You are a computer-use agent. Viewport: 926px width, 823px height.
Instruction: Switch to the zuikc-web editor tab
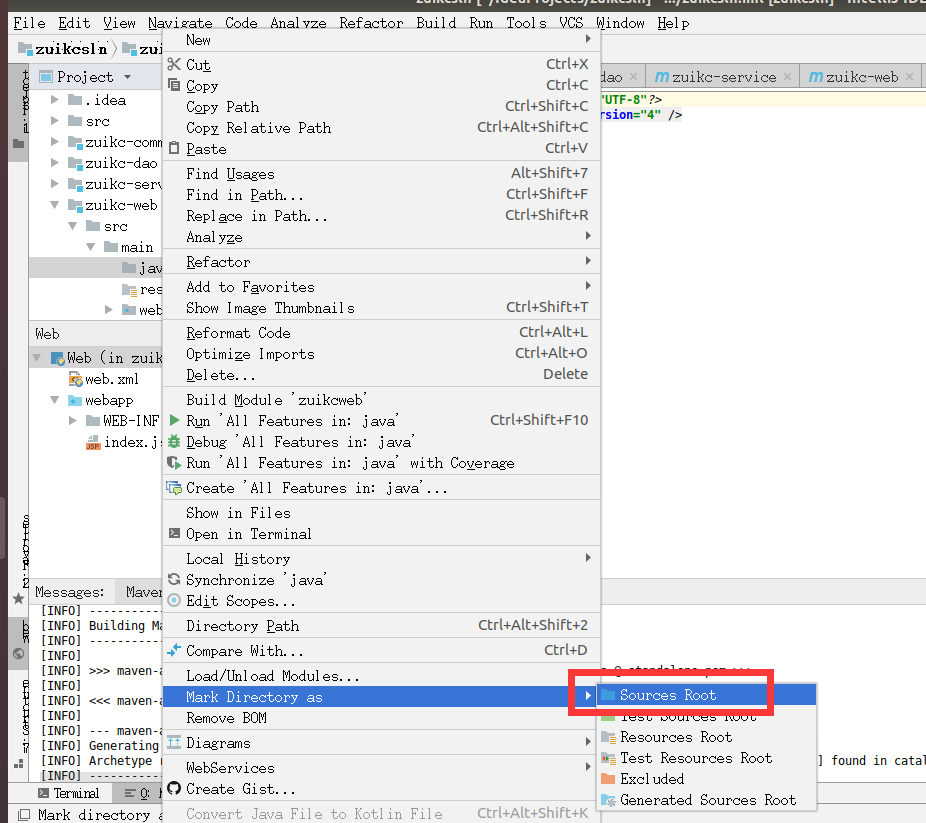pyautogui.click(x=862, y=77)
